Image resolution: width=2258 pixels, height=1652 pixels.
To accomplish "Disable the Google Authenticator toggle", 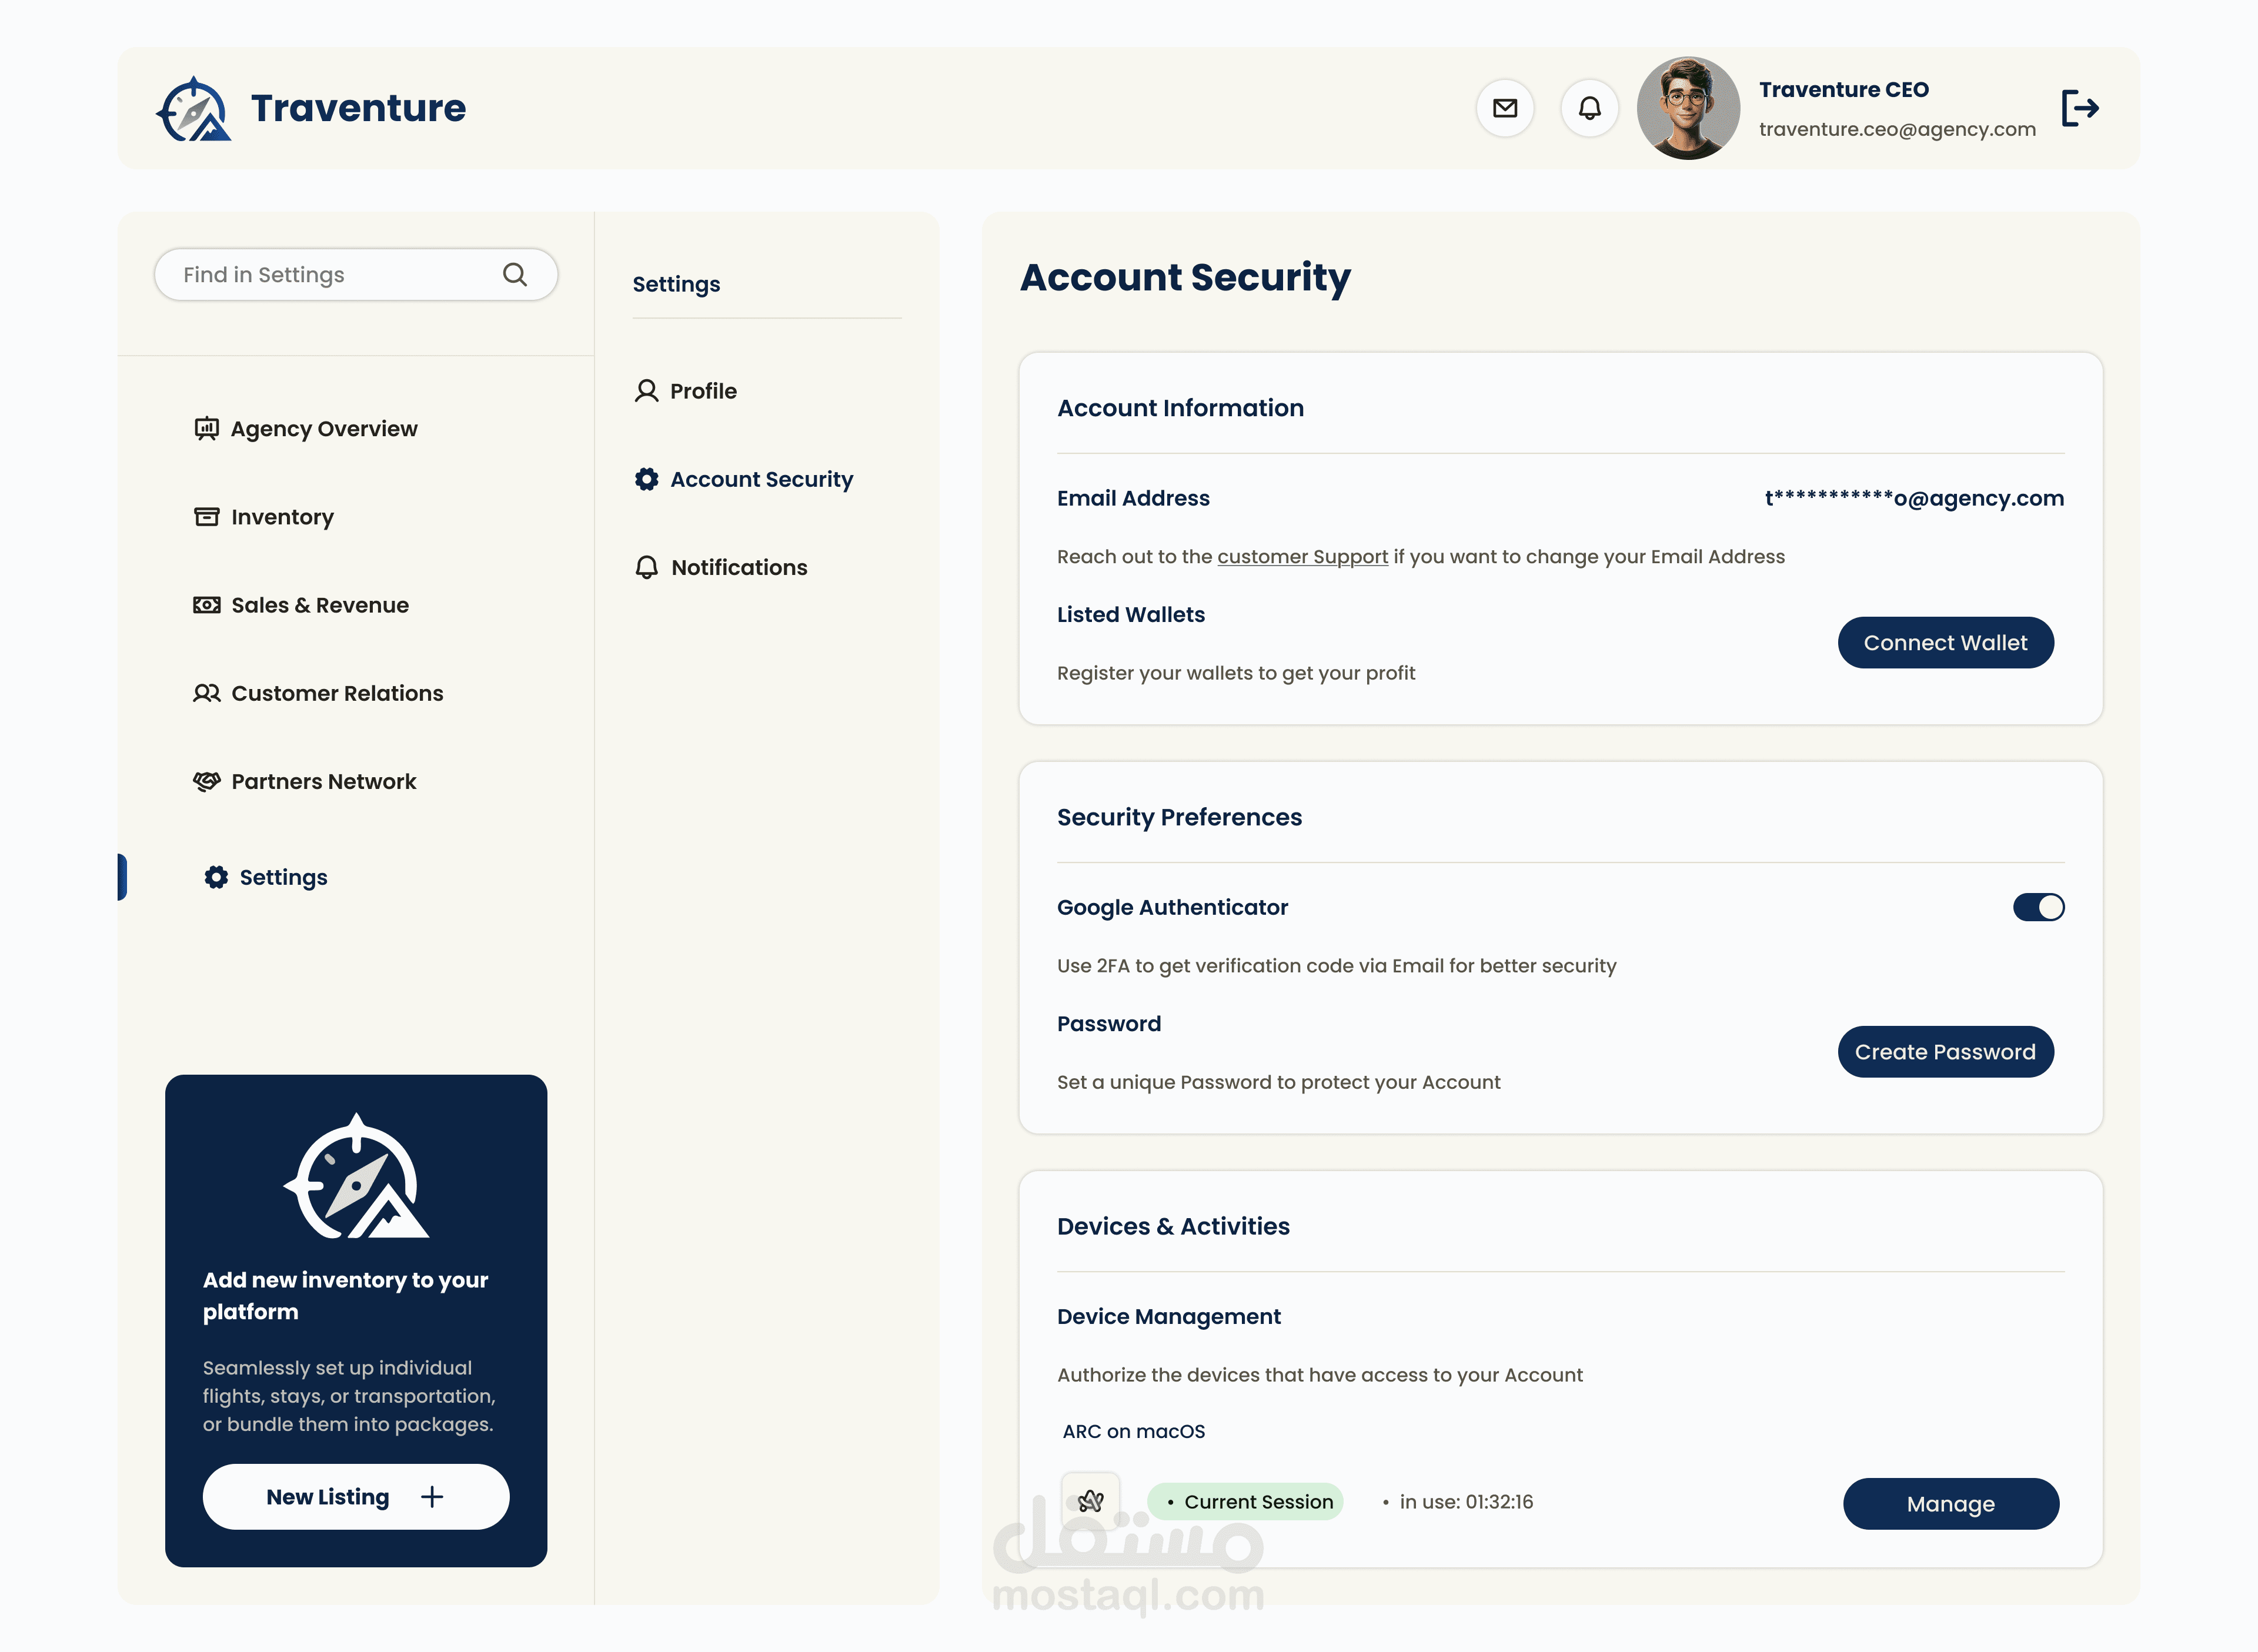I will click(2038, 907).
